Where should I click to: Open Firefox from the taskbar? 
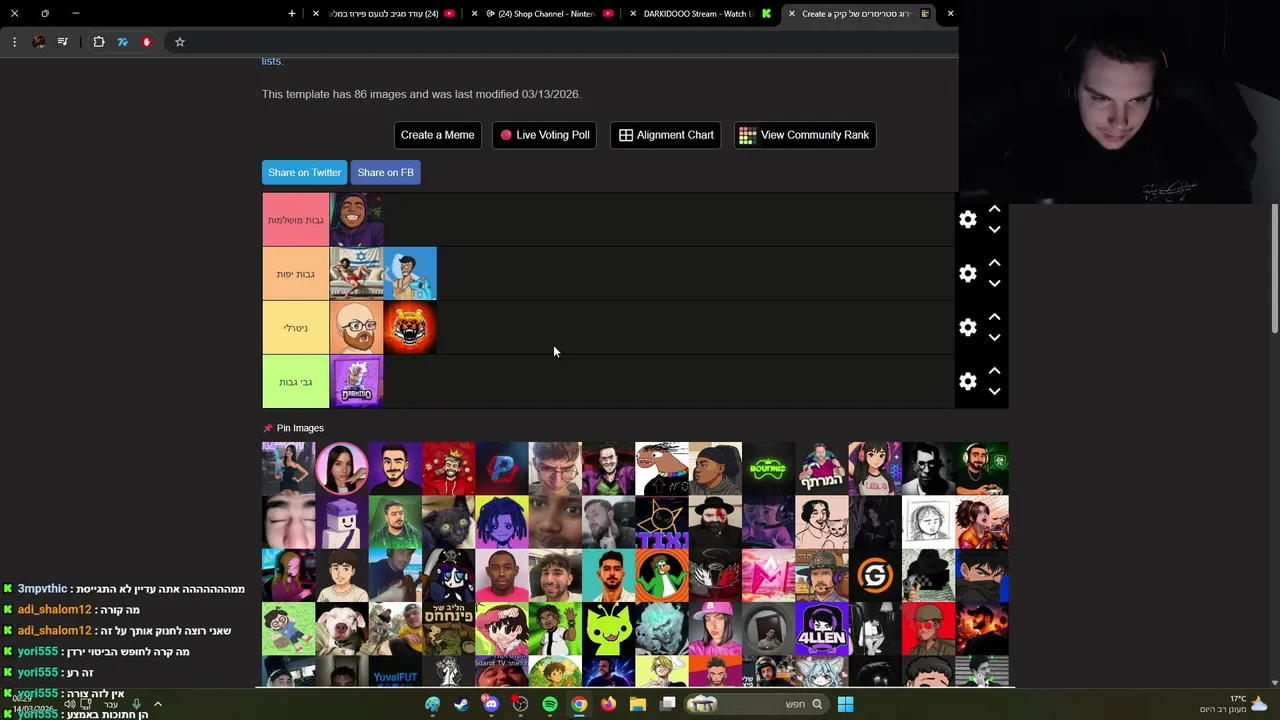[608, 704]
